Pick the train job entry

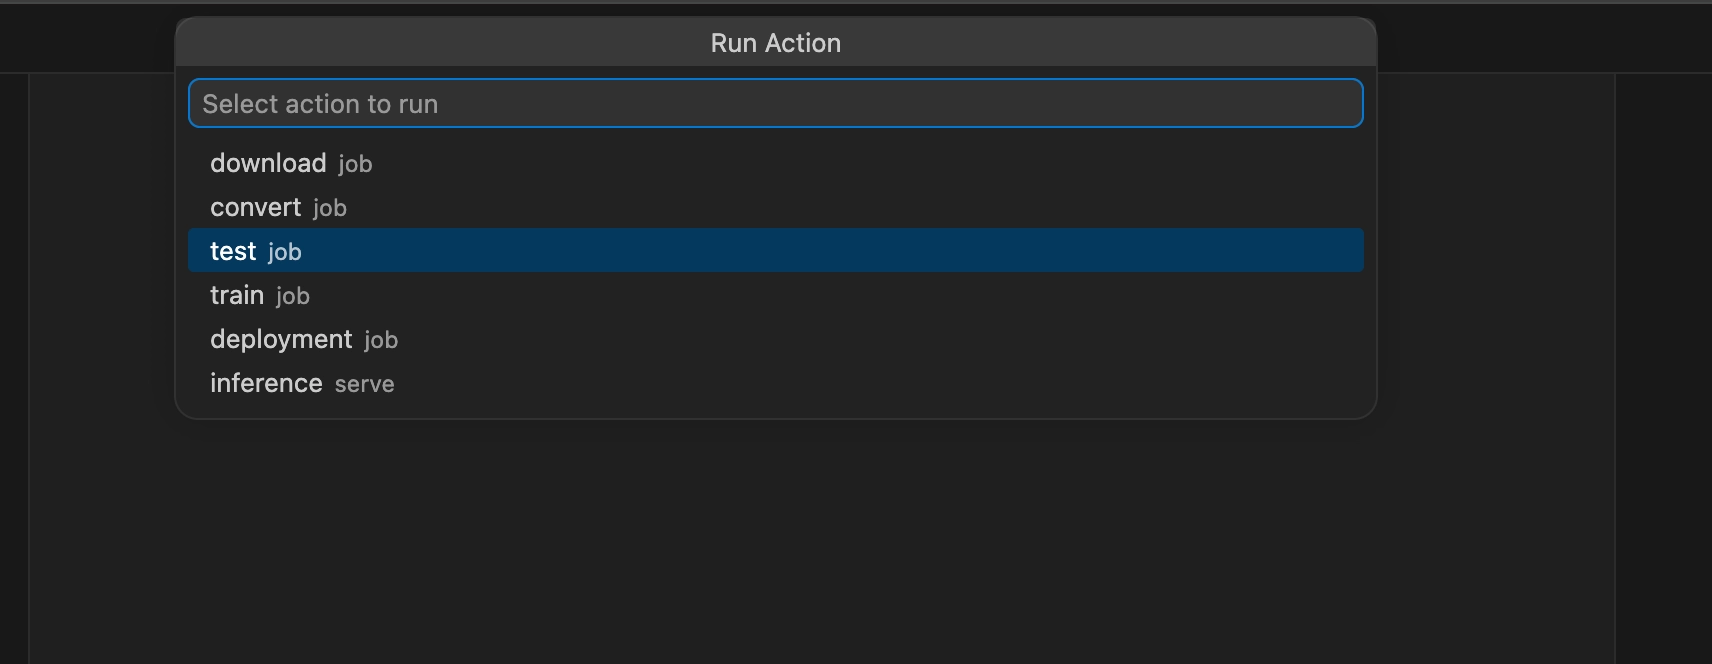[775, 295]
